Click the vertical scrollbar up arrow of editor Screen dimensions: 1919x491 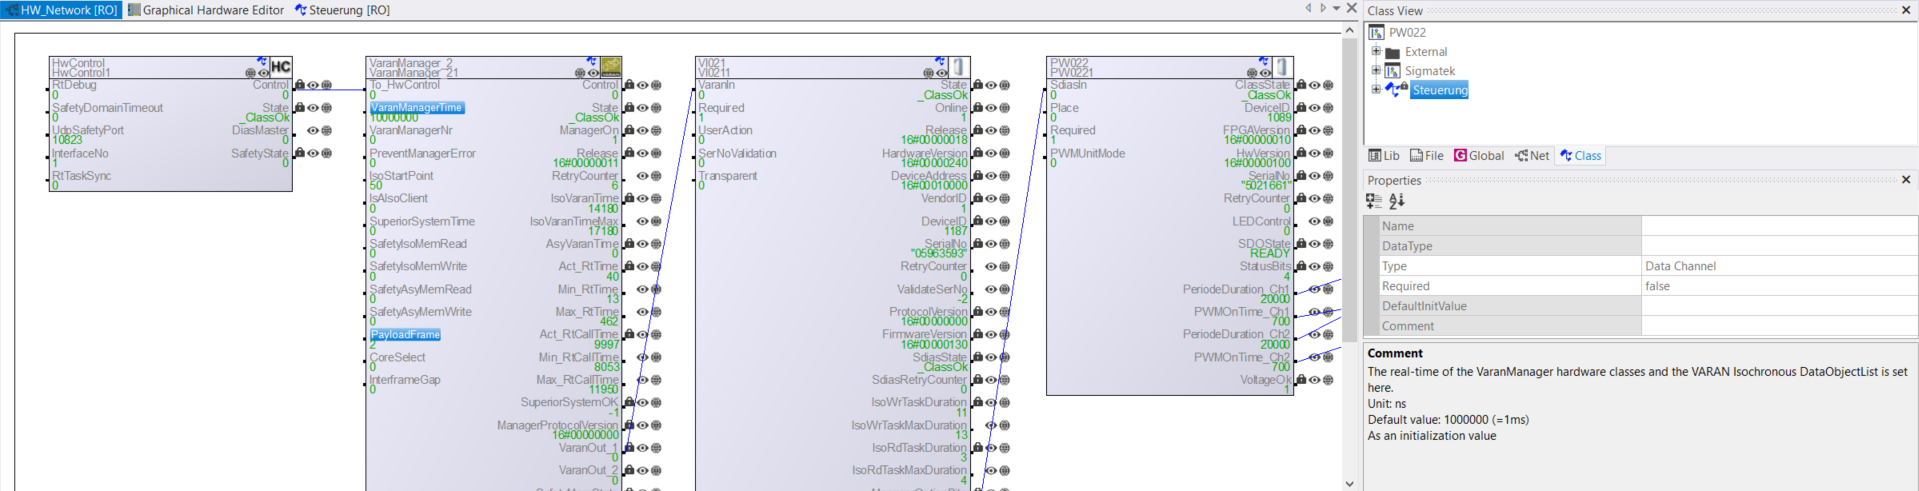[1349, 31]
